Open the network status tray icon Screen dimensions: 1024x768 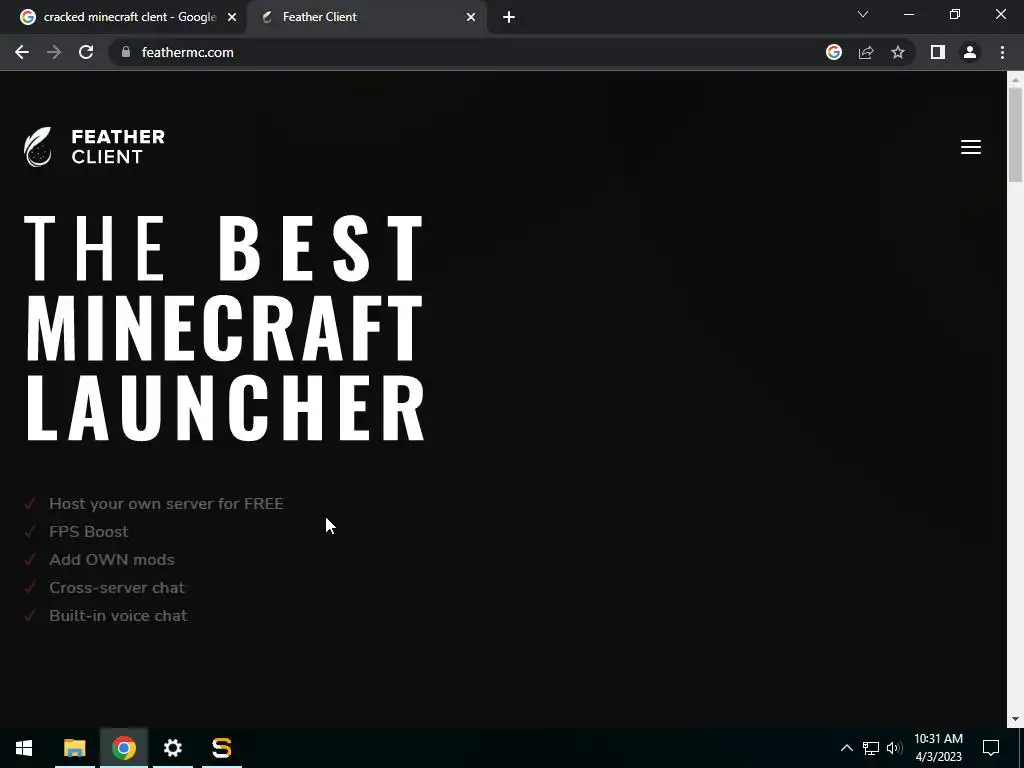pos(871,748)
